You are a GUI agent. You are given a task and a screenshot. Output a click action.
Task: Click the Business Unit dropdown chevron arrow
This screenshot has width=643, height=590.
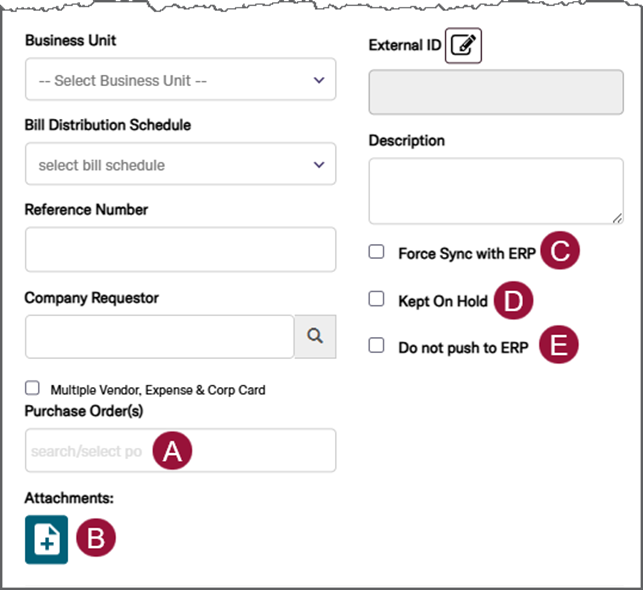tap(319, 80)
